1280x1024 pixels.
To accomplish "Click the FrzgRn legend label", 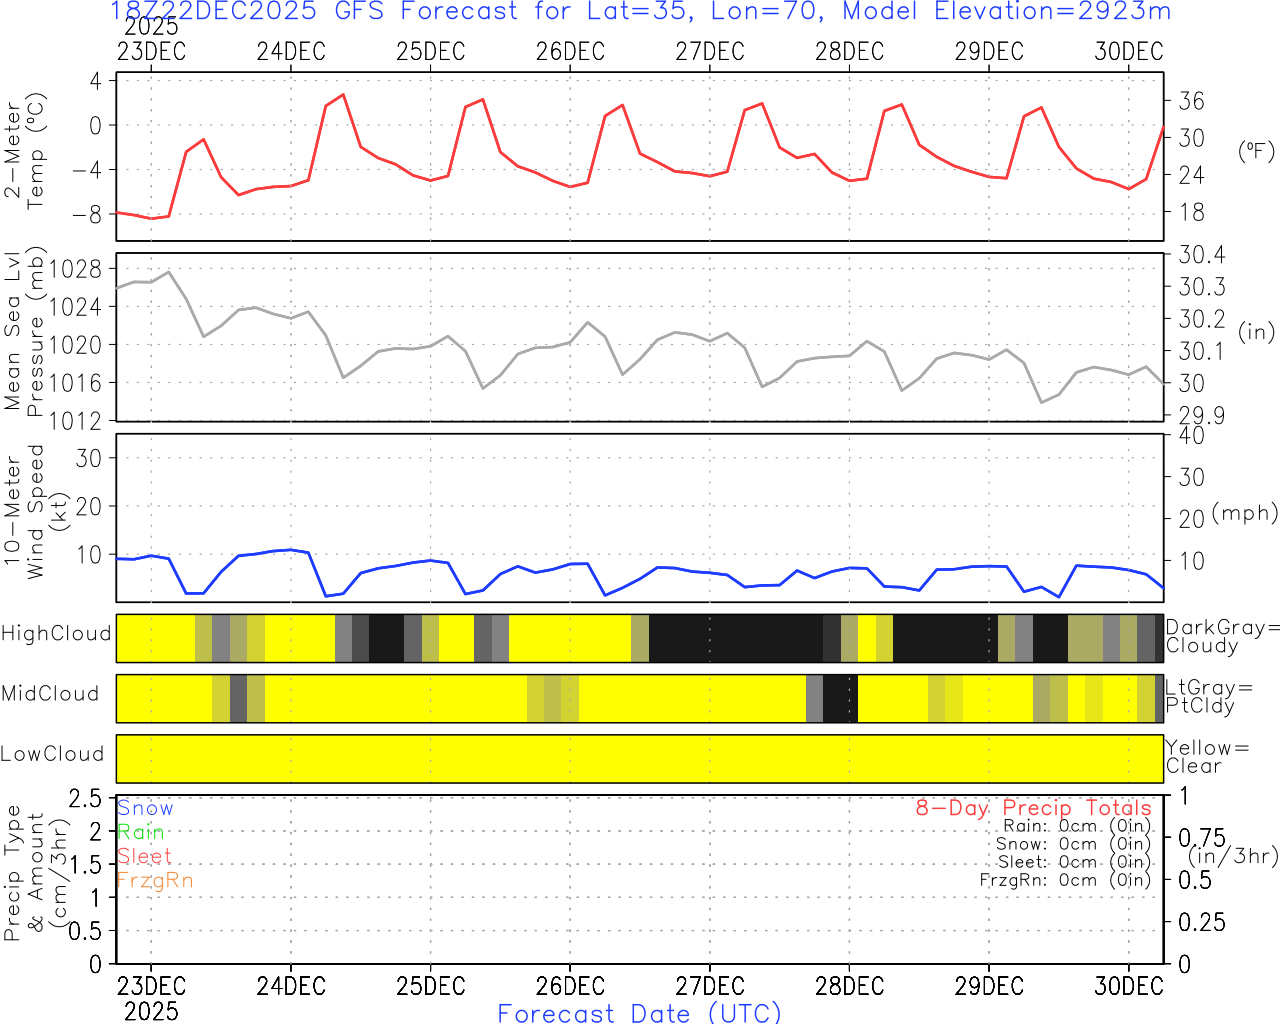I will pyautogui.click(x=154, y=881).
